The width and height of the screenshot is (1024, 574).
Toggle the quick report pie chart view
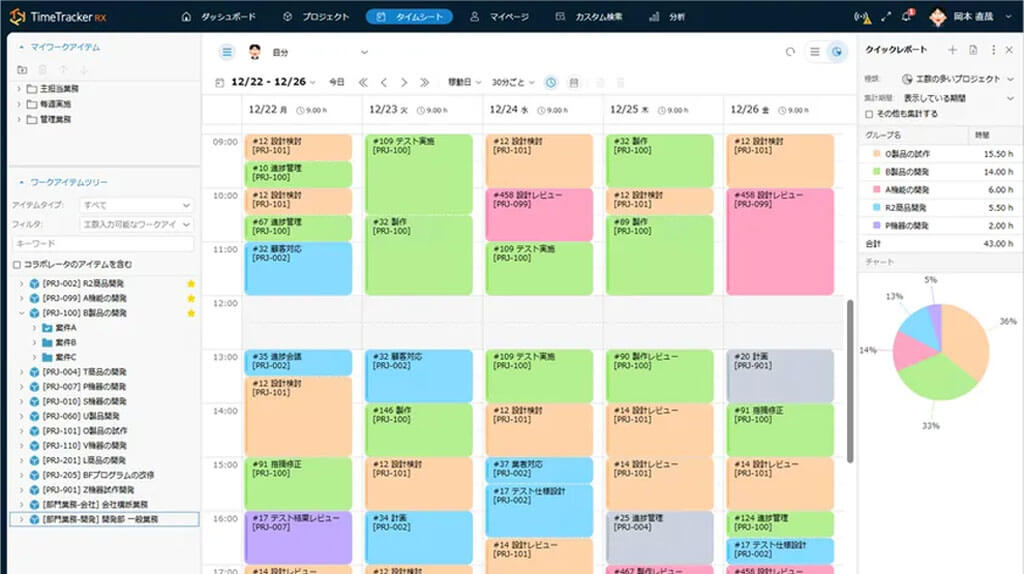tap(837, 52)
